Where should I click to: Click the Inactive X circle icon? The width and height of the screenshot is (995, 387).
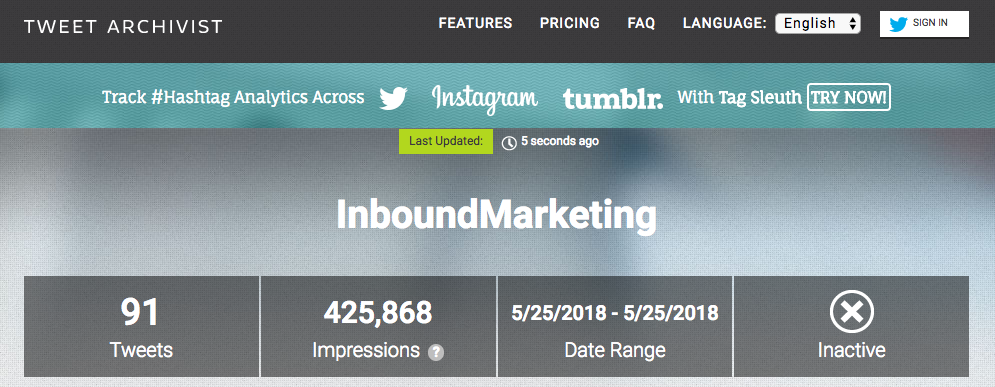(x=852, y=312)
